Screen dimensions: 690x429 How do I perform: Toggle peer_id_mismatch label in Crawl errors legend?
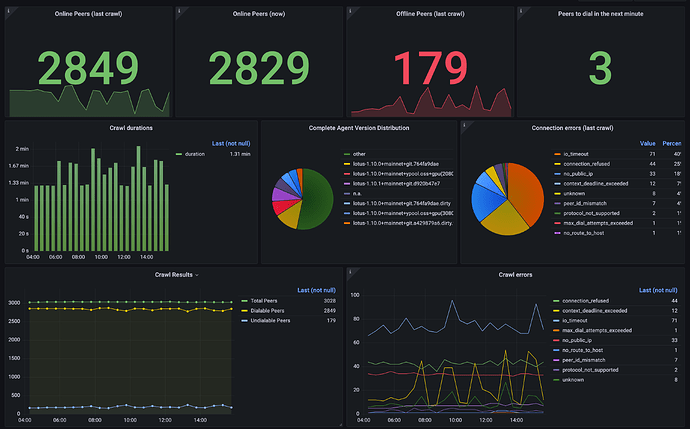click(584, 360)
